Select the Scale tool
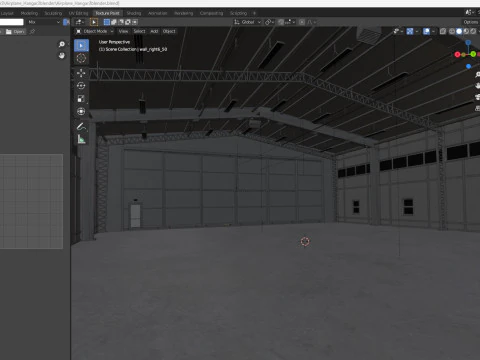 pyautogui.click(x=81, y=98)
